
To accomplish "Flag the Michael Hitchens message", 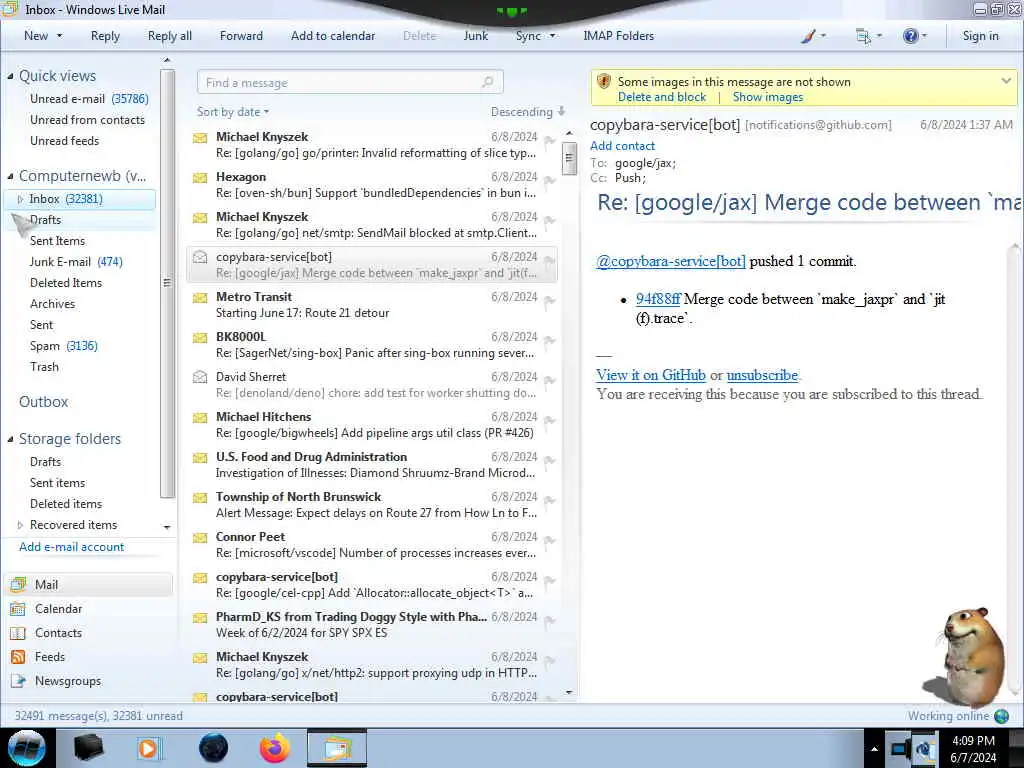I will click(549, 421).
